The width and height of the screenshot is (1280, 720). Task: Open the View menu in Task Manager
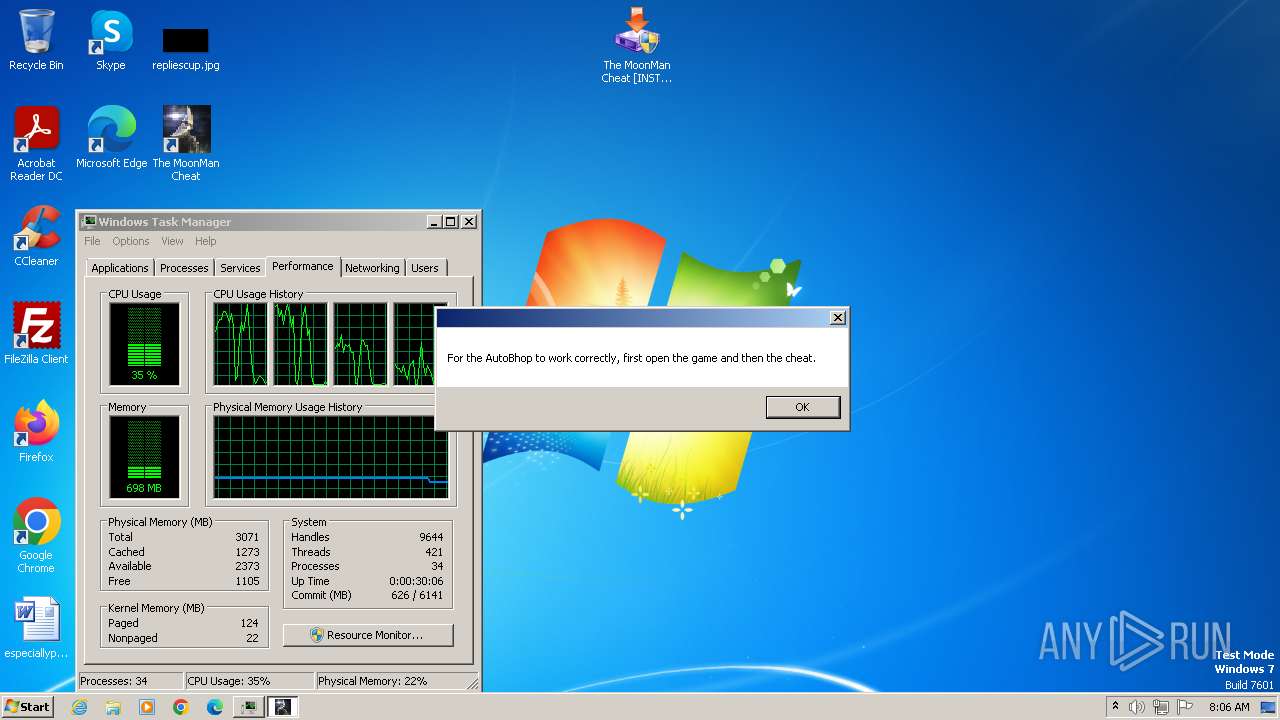[172, 241]
